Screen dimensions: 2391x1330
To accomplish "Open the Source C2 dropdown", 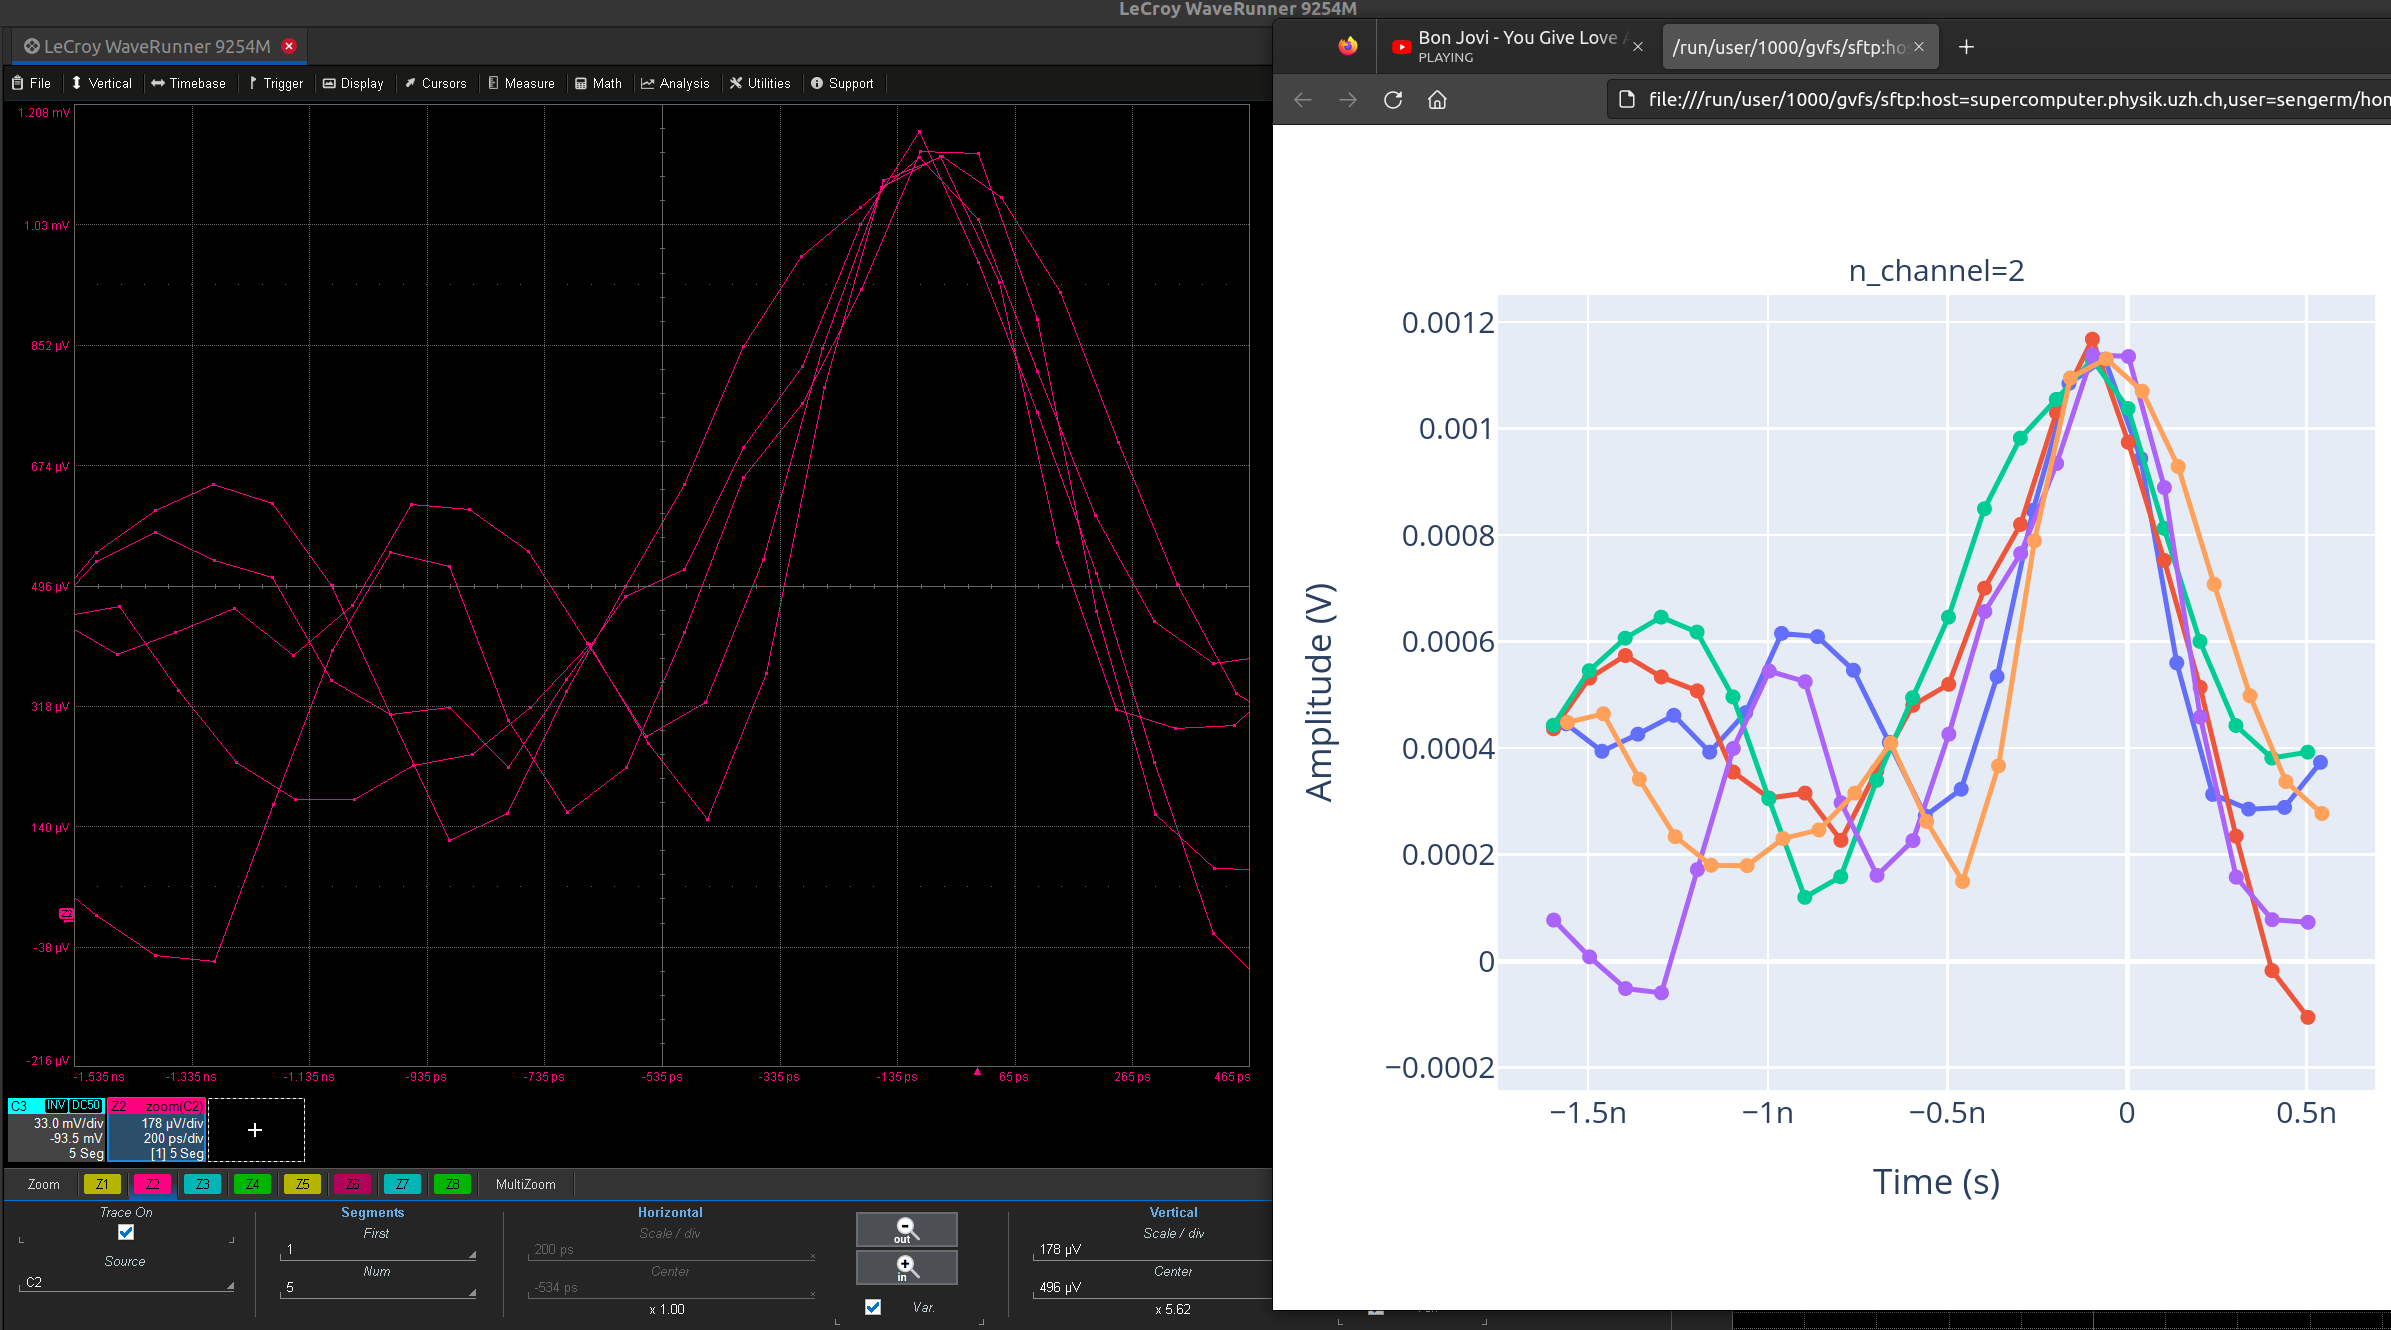I will [x=126, y=1282].
